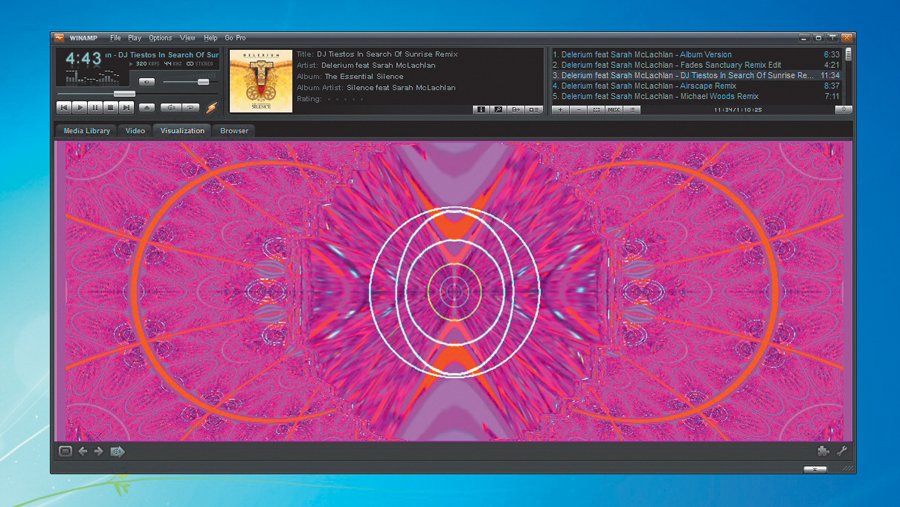The image size is (900, 507).
Task: Open visualization settings wrench icon
Action: [x=842, y=451]
